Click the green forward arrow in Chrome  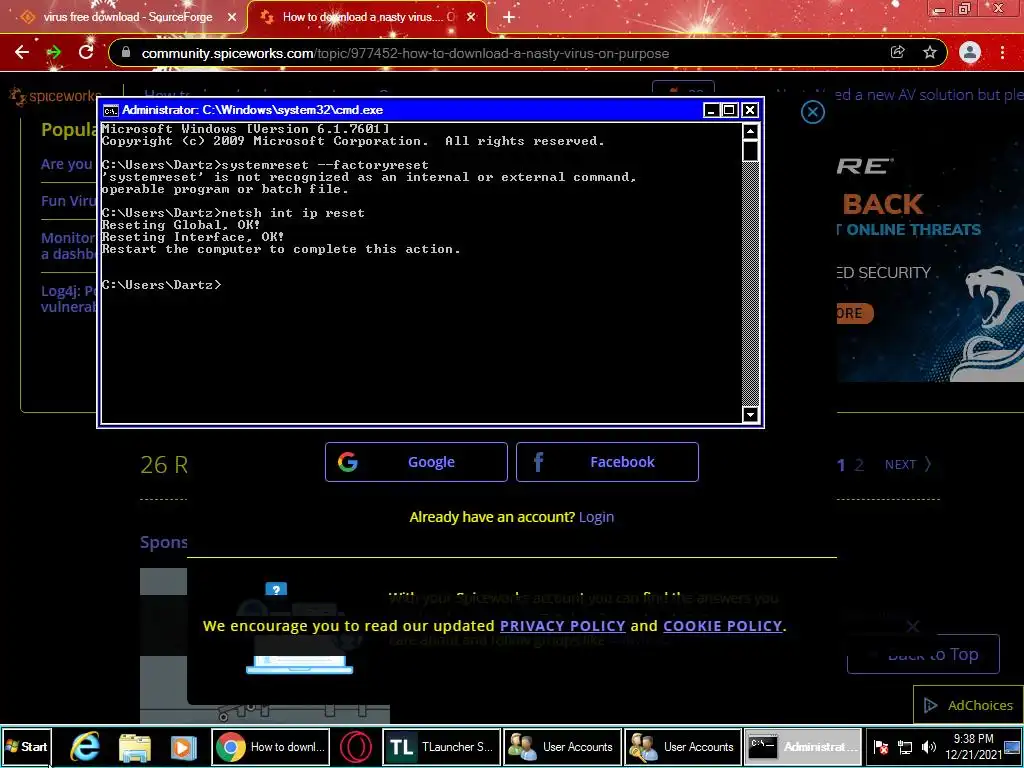[54, 52]
